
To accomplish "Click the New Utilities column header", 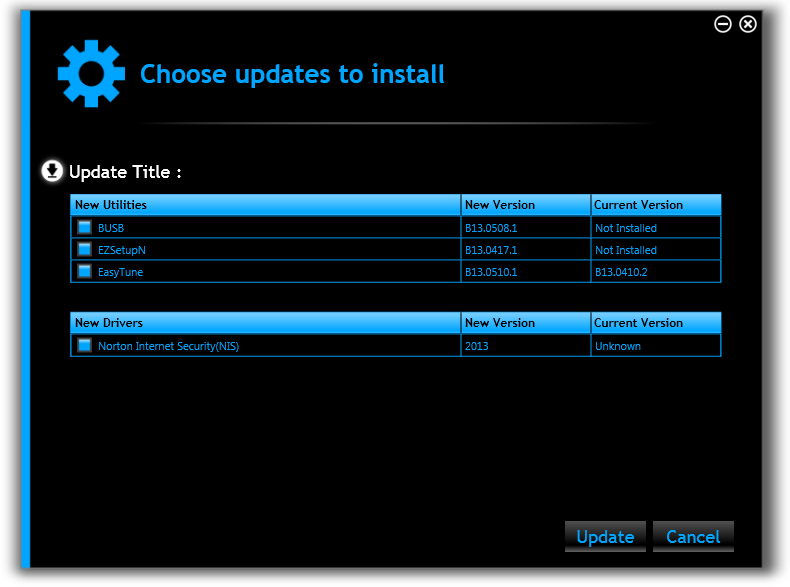I will pyautogui.click(x=266, y=205).
